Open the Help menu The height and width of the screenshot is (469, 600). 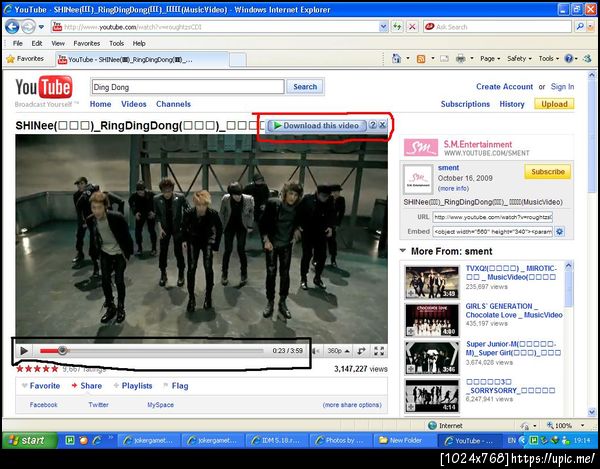139,43
